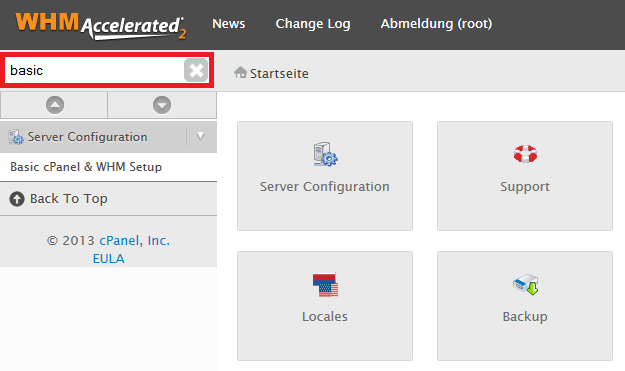Click the Back To Top arrow icon
Viewport: 625px width, 371px height.
[17, 198]
